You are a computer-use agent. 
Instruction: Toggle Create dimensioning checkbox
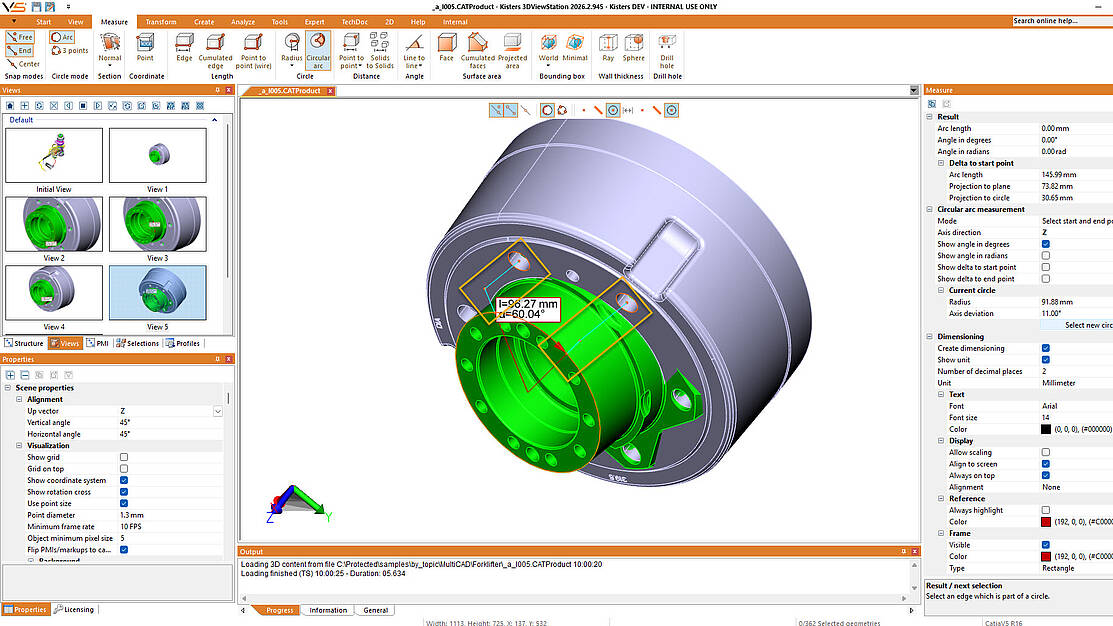[x=1046, y=348]
